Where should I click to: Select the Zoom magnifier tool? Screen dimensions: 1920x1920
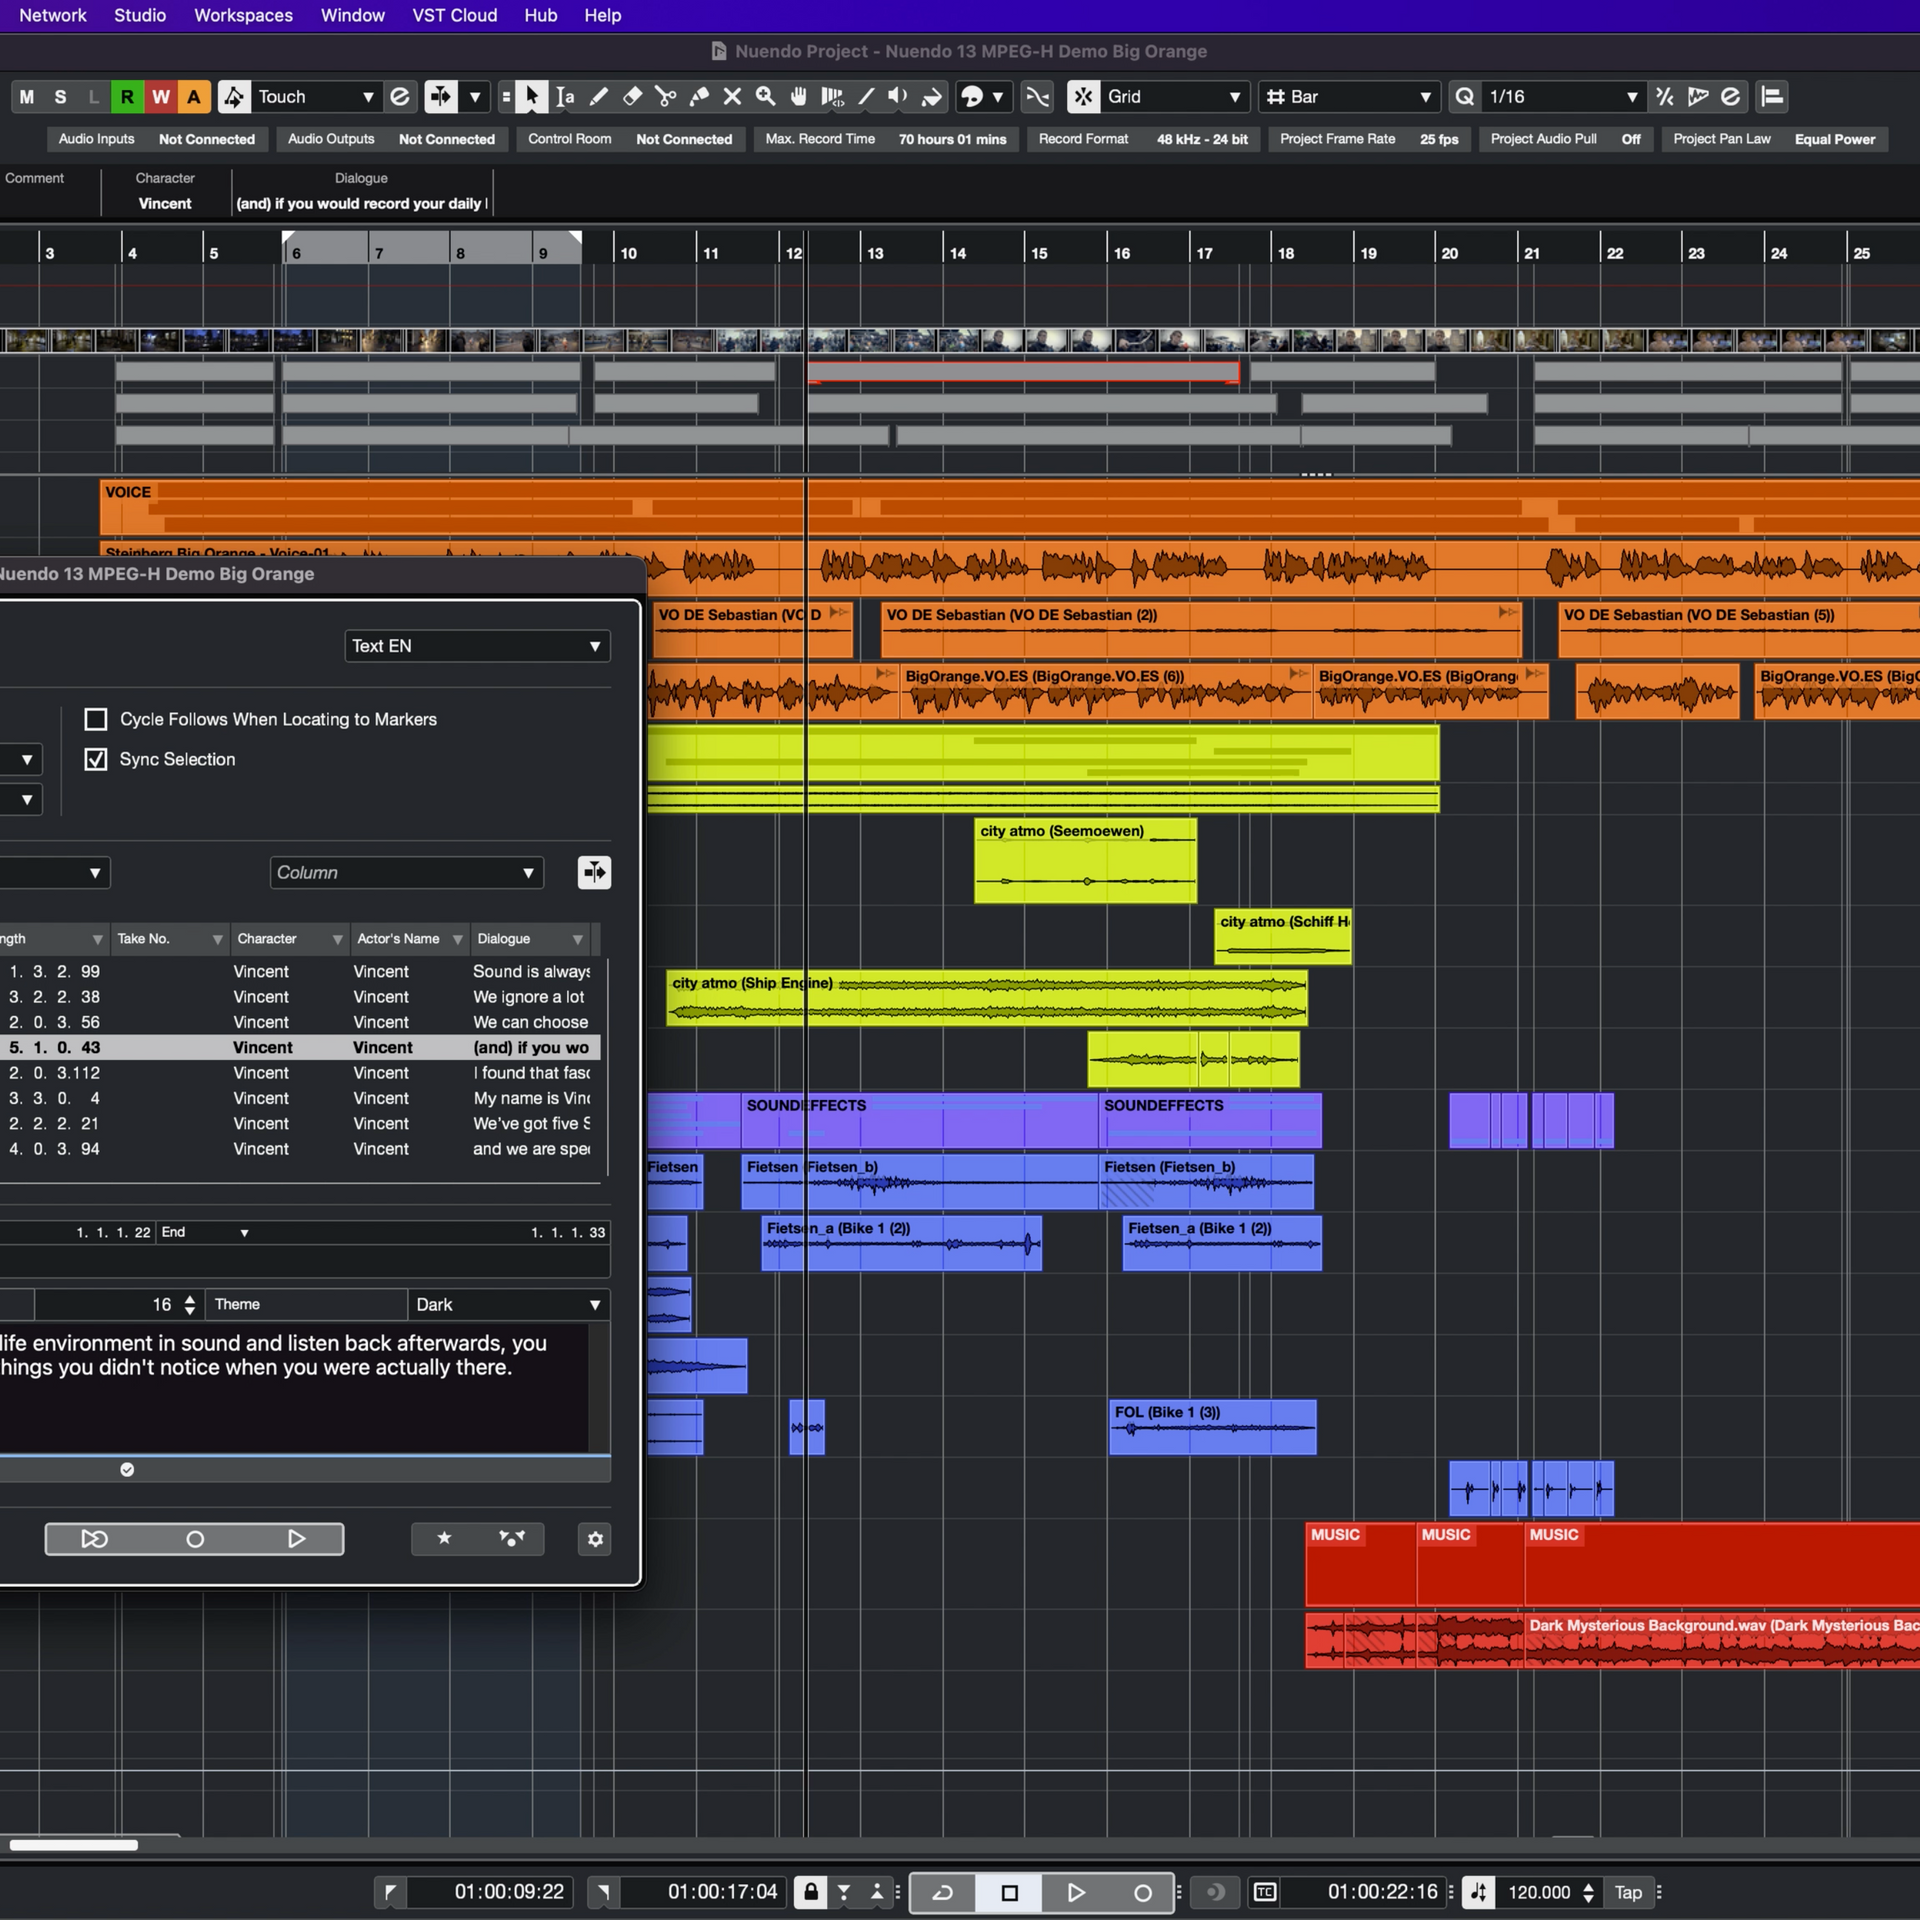(x=765, y=97)
